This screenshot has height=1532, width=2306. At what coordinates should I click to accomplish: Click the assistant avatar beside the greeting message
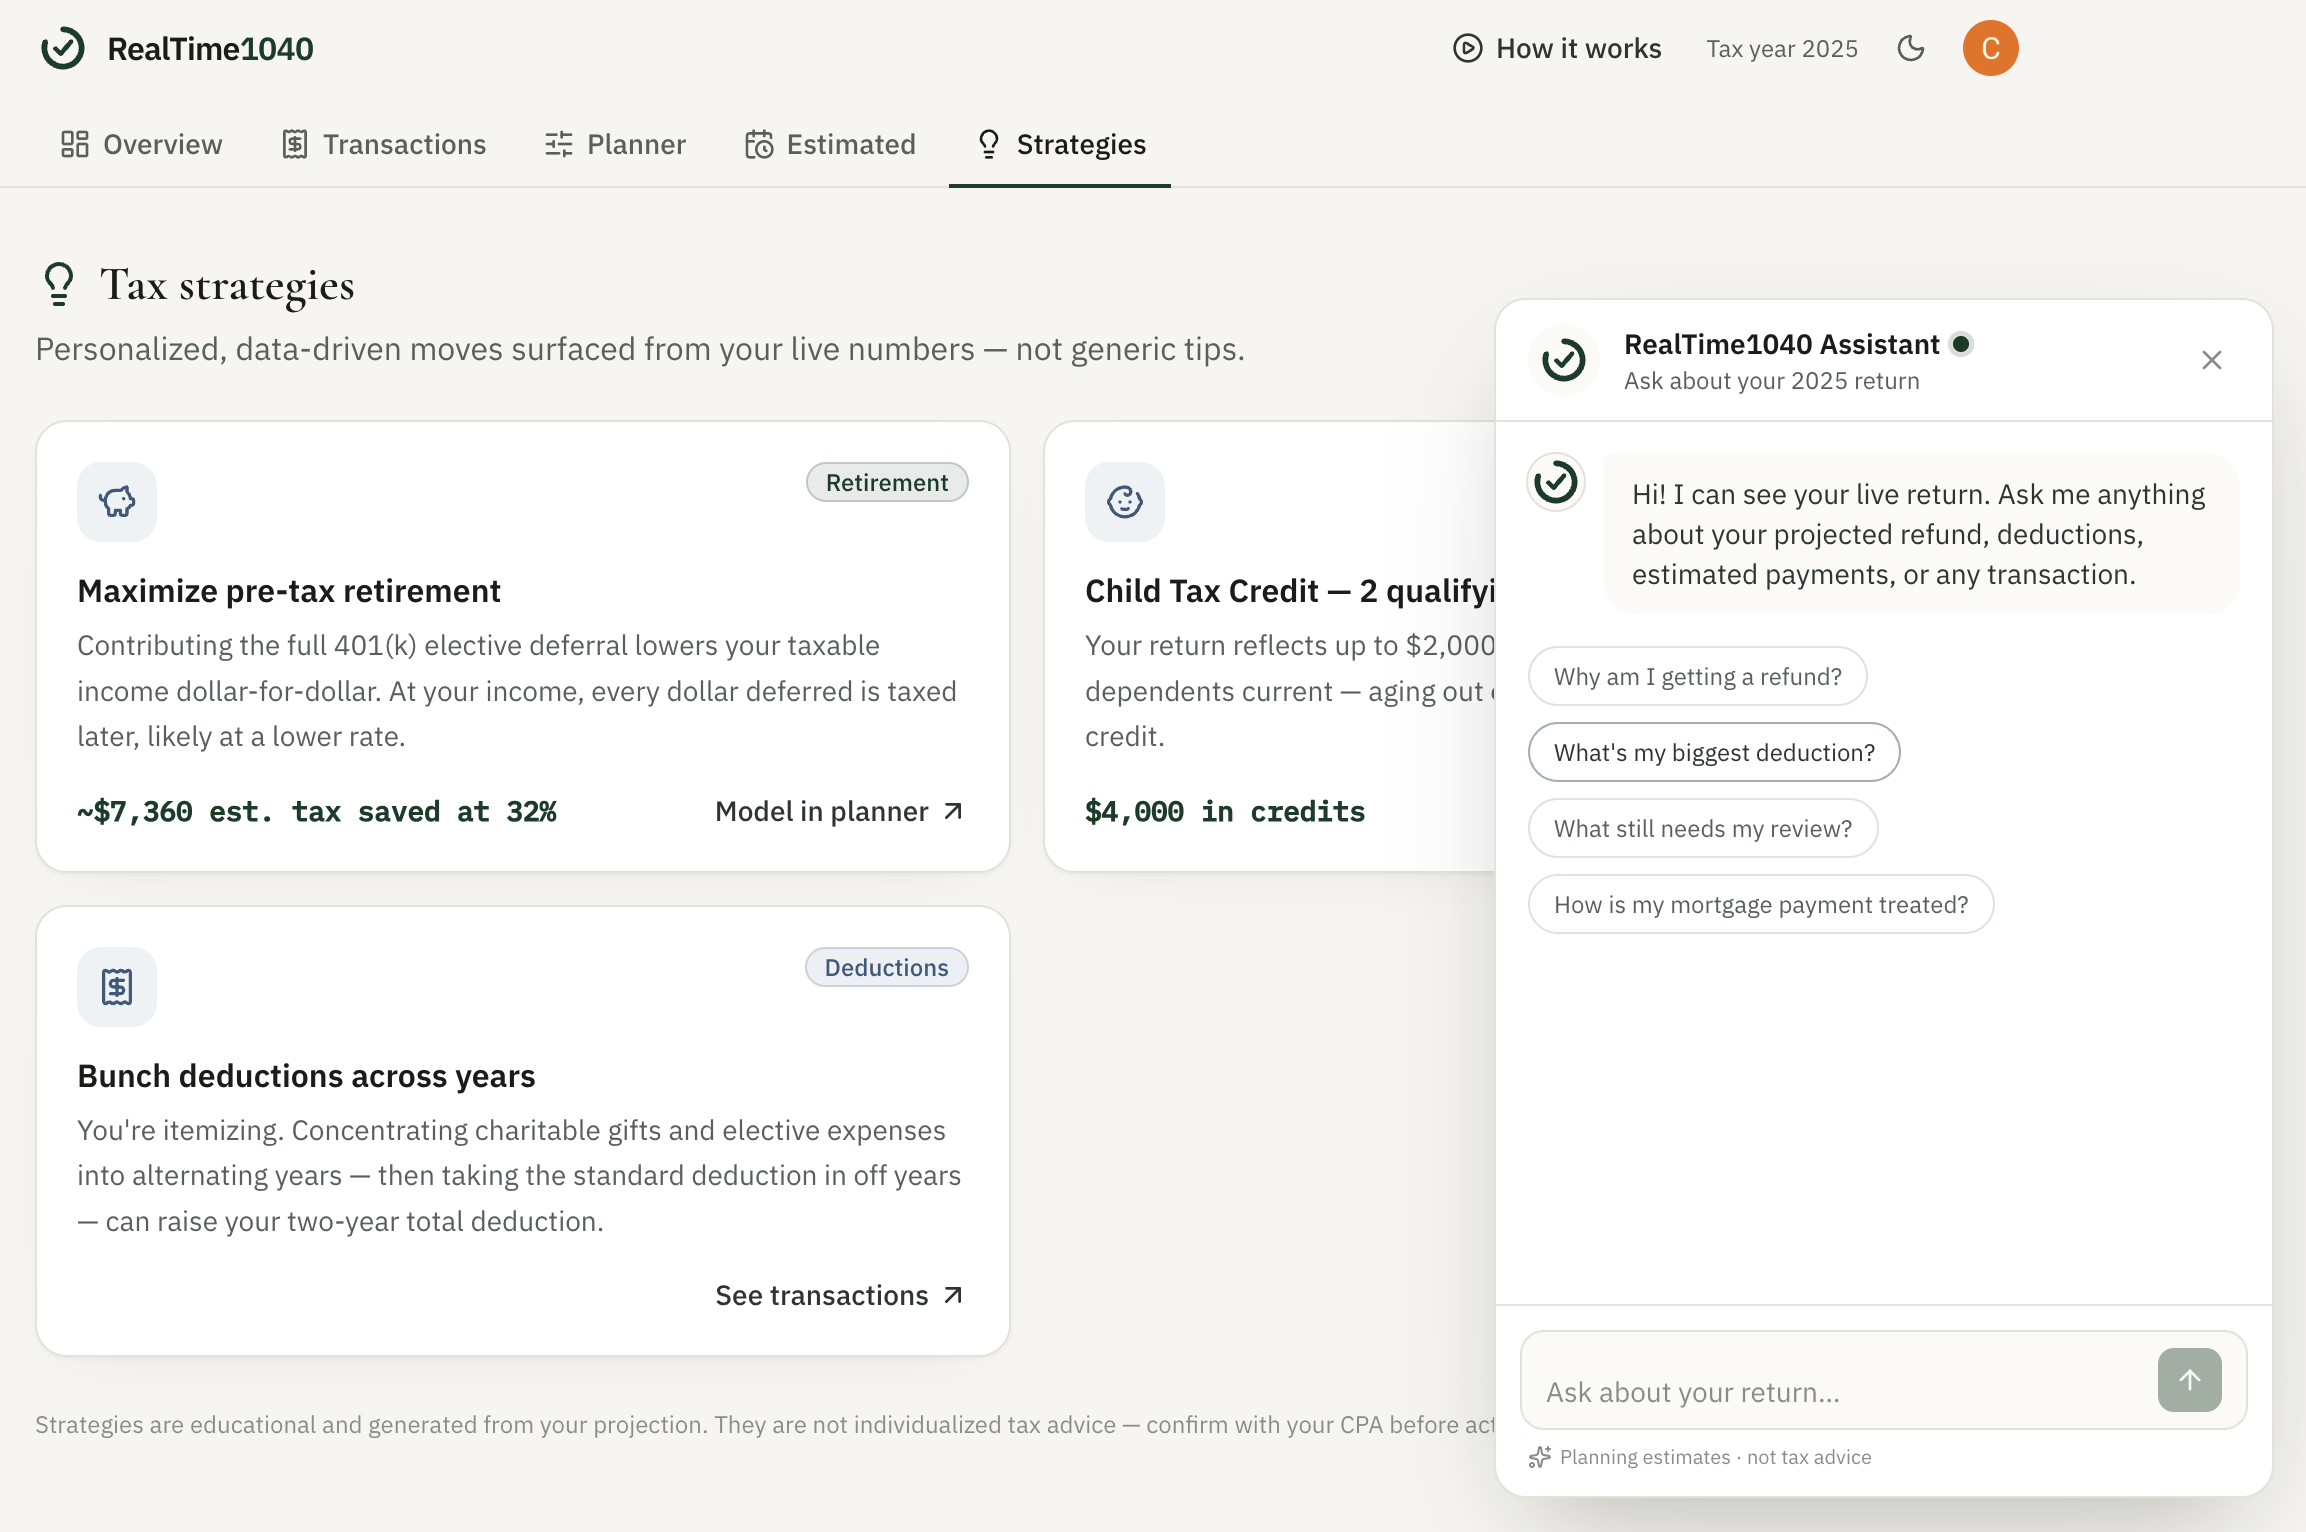pyautogui.click(x=1556, y=483)
